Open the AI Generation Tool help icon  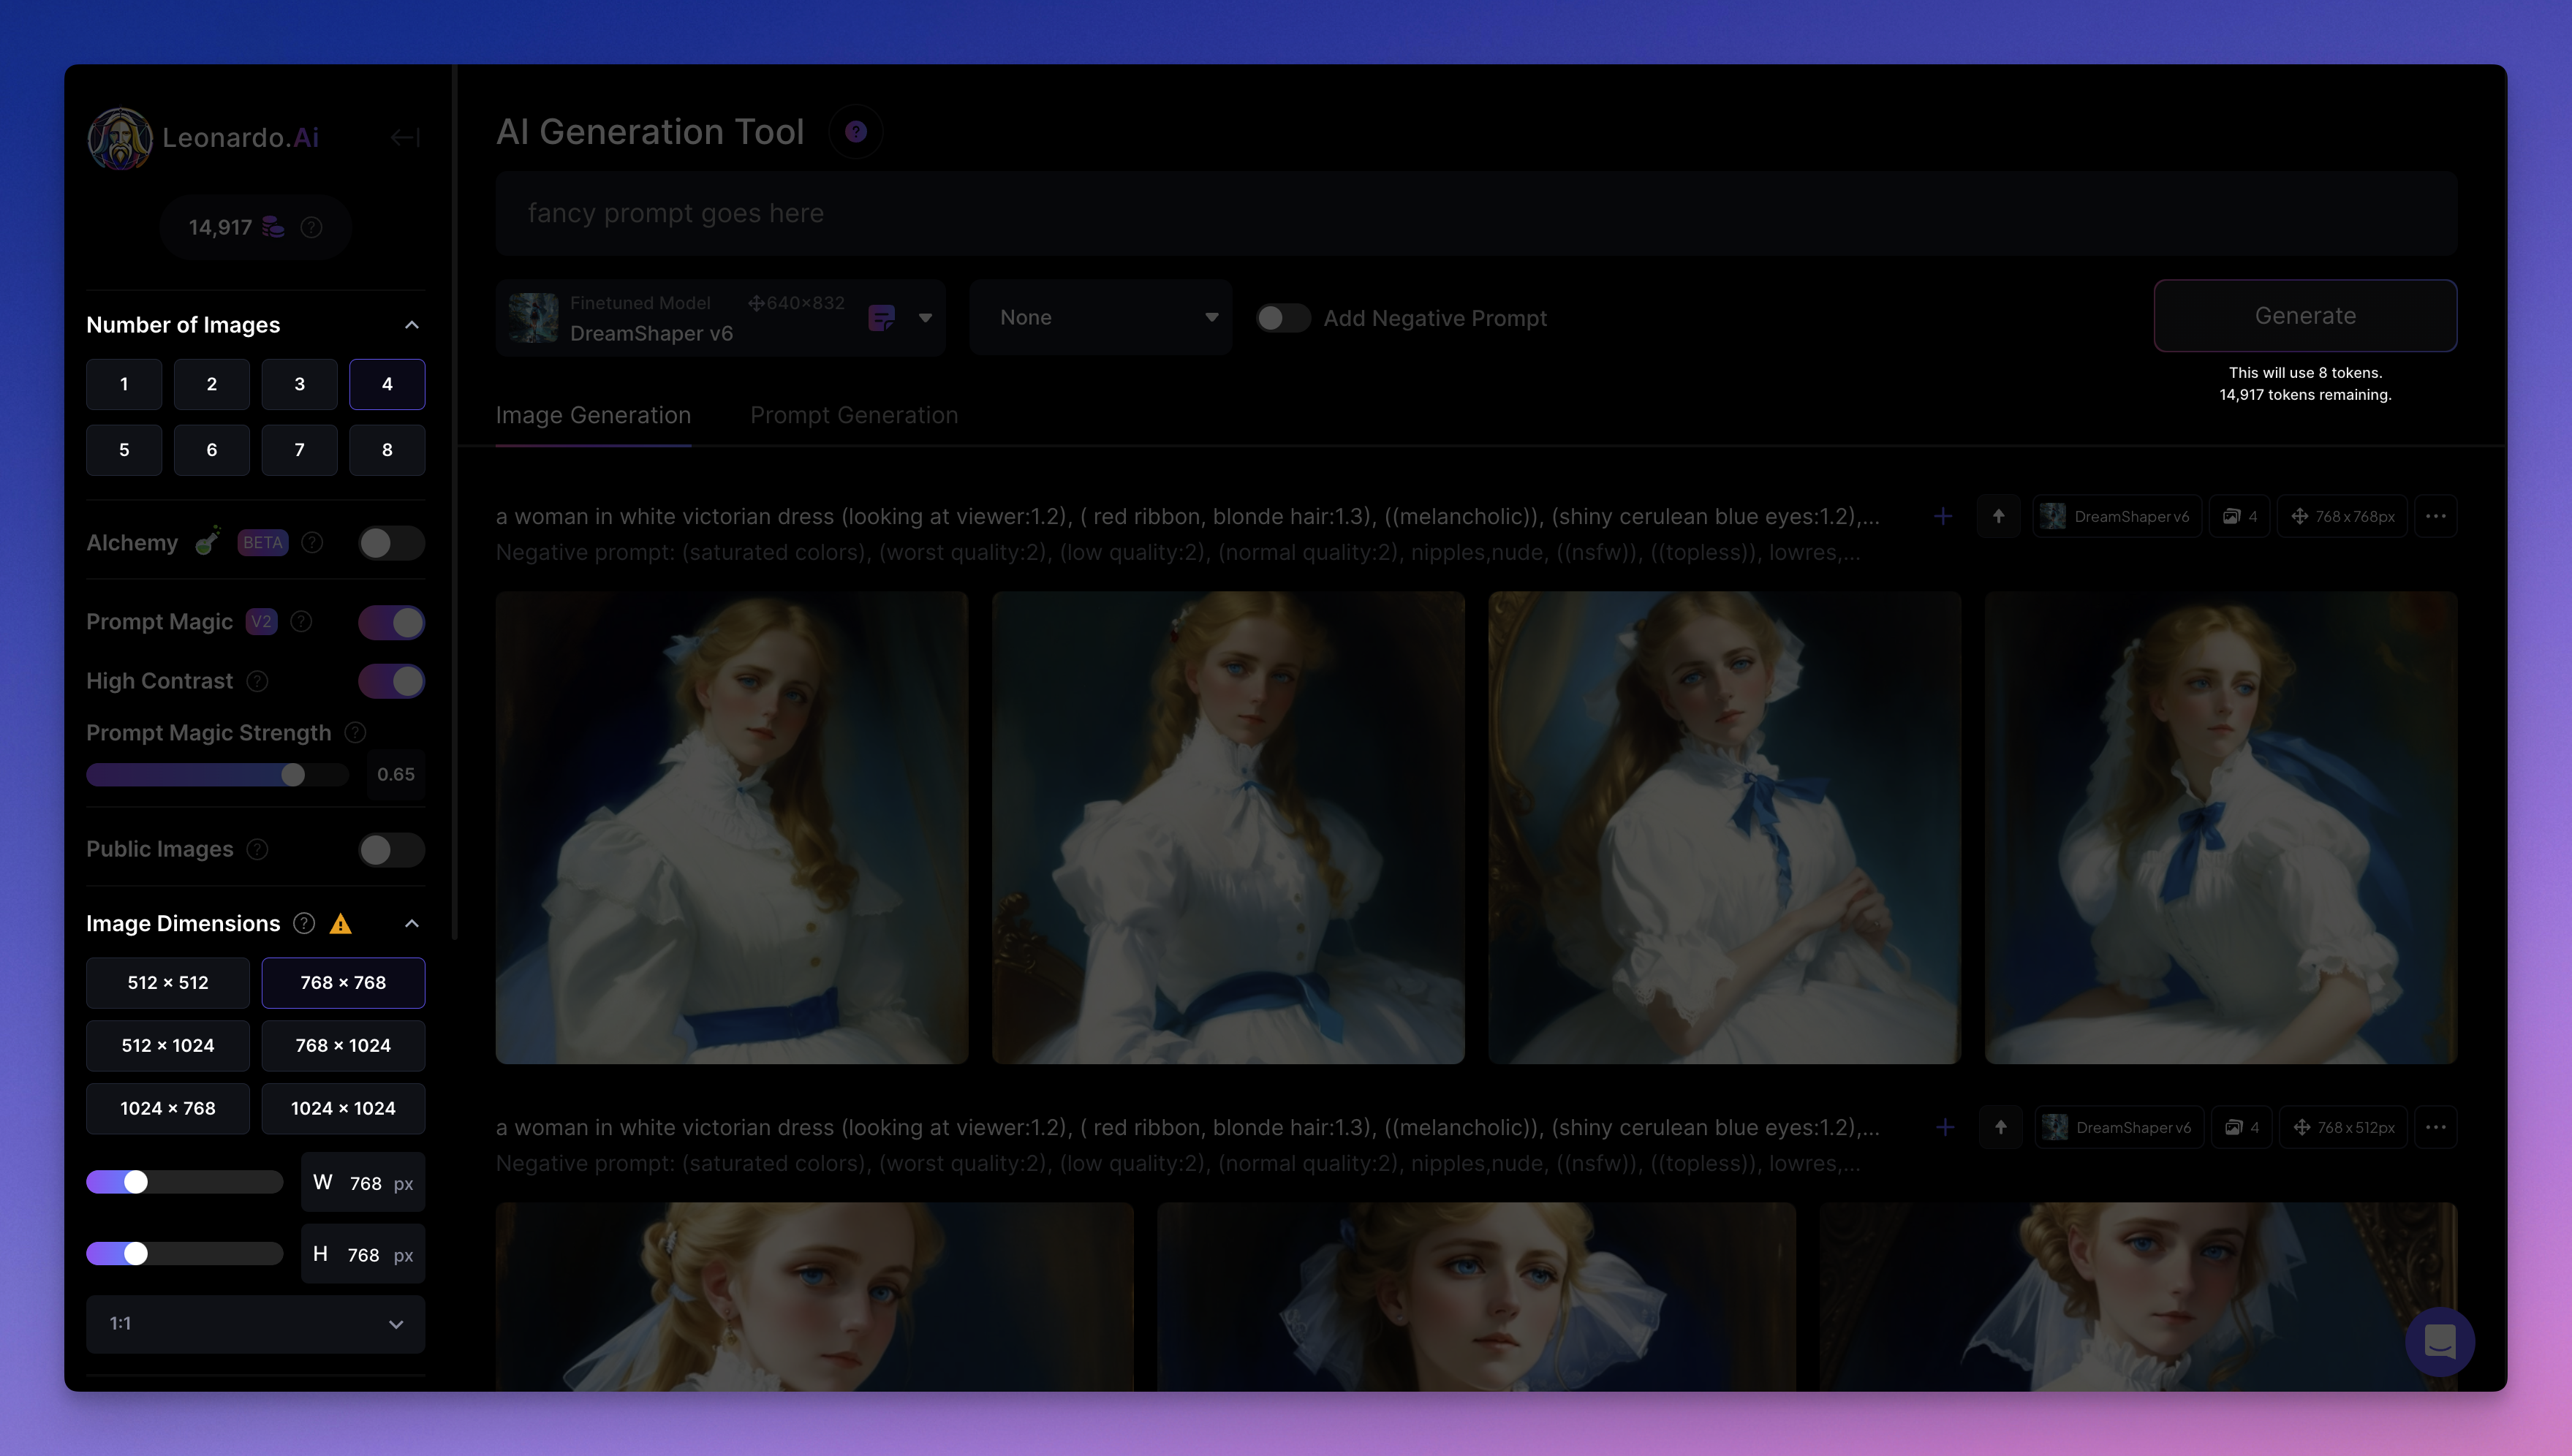[856, 132]
